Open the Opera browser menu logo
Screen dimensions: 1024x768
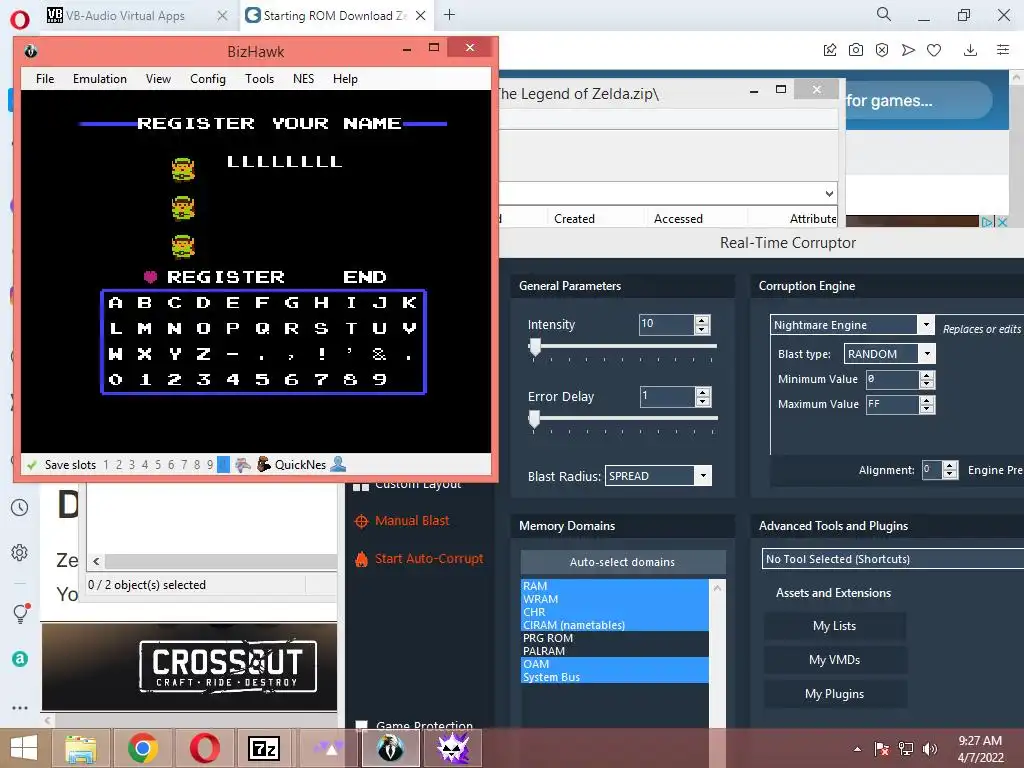[x=20, y=20]
